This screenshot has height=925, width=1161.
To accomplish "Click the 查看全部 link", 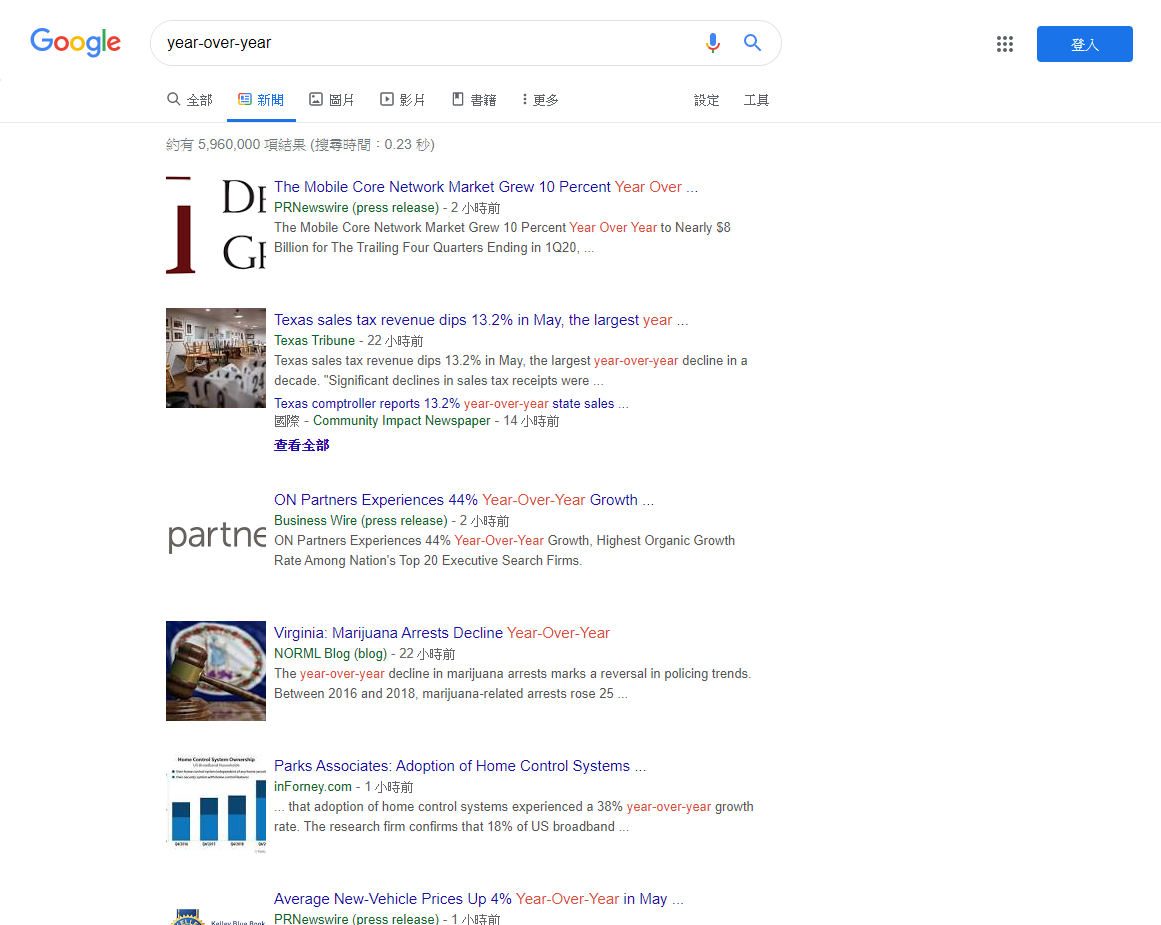I will (x=301, y=445).
